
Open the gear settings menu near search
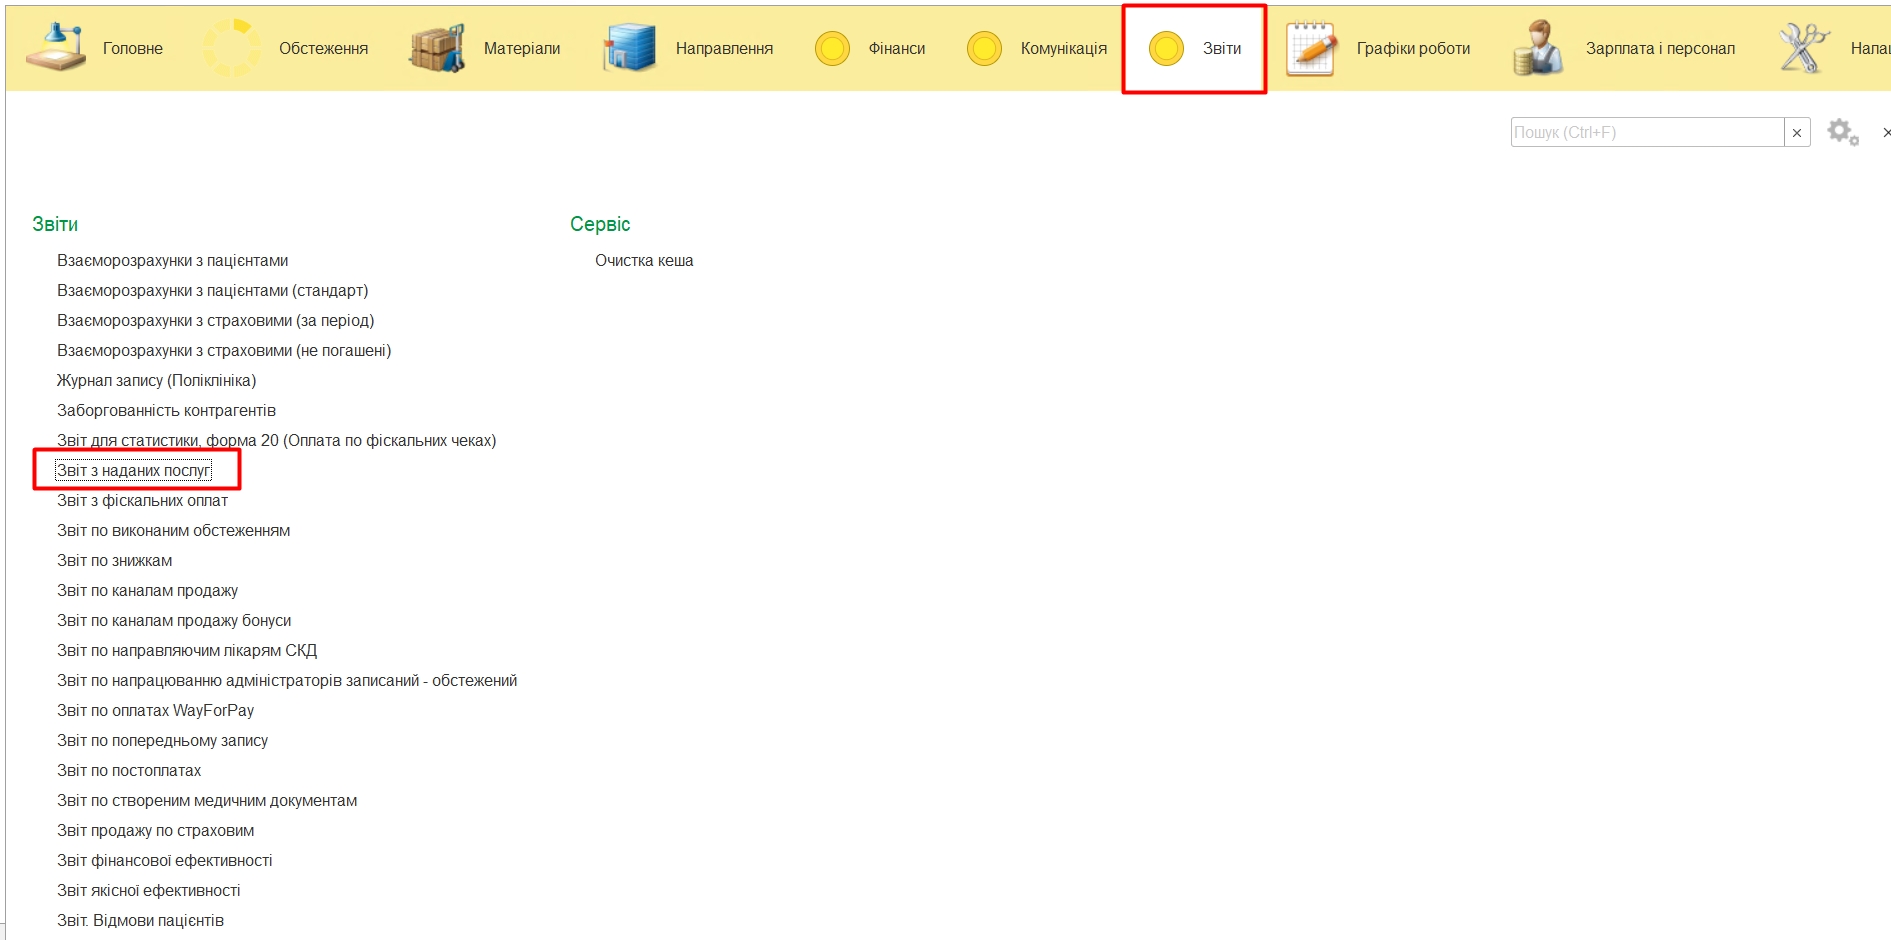coord(1842,132)
